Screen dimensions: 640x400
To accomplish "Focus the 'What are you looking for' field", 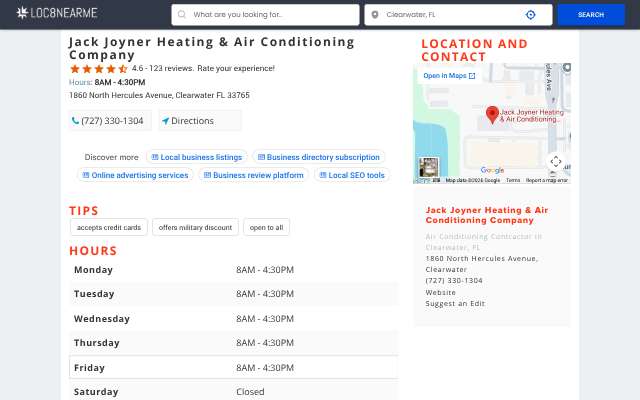I will click(265, 15).
